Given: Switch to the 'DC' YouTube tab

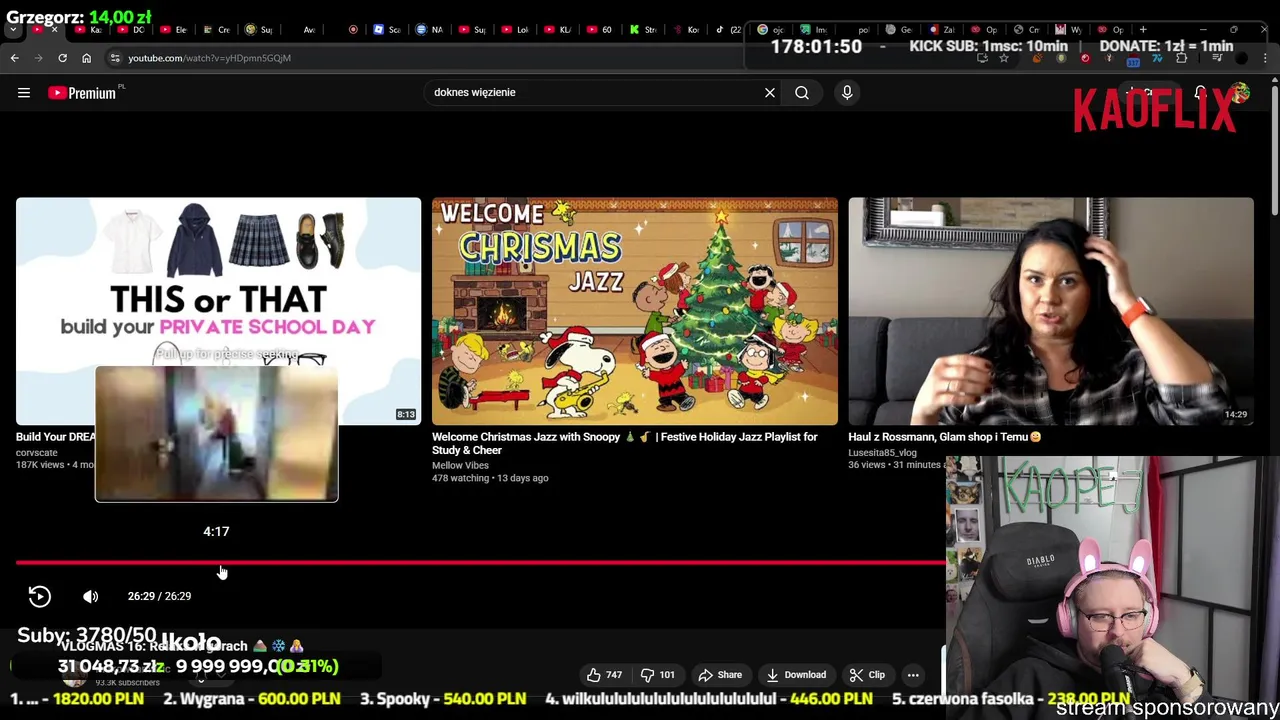Looking at the screenshot, I should pyautogui.click(x=132, y=29).
